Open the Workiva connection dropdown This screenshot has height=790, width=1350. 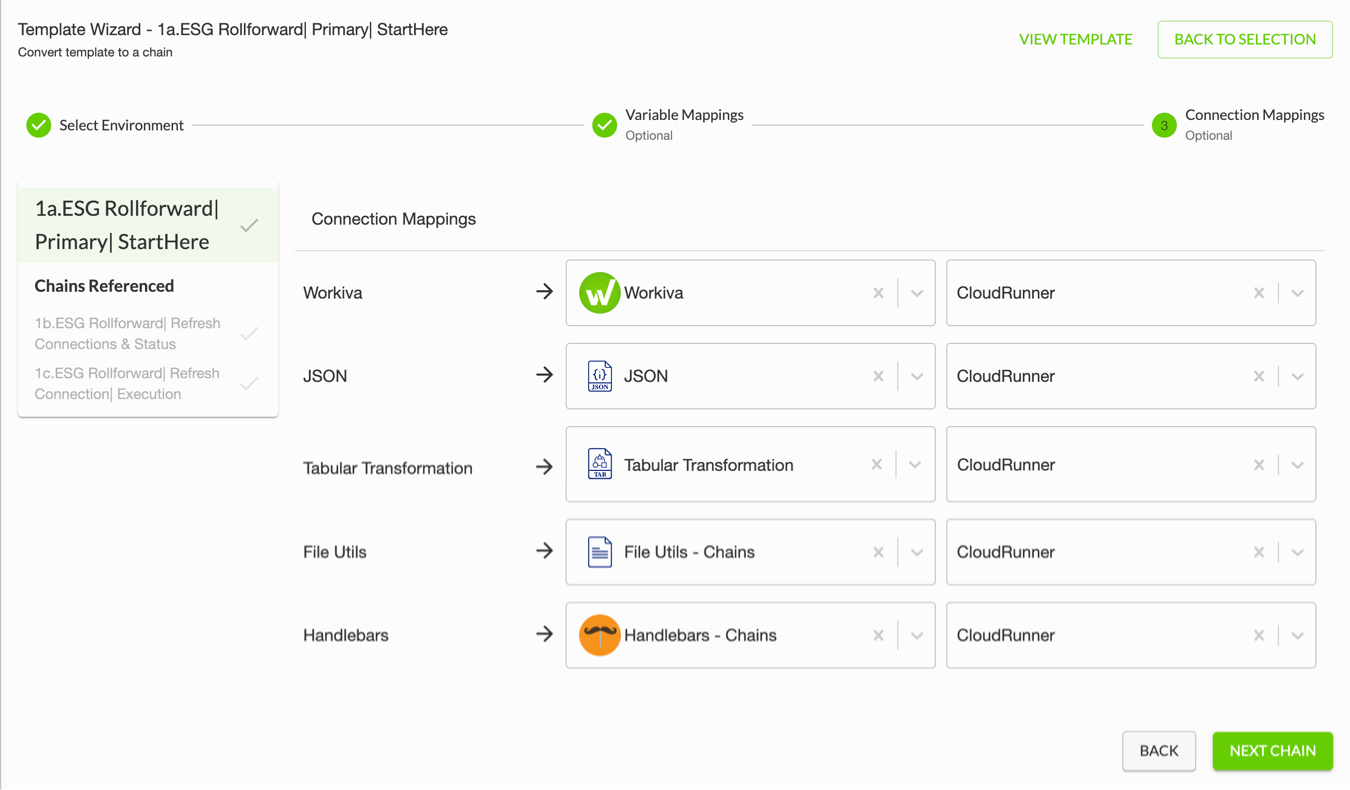pyautogui.click(x=916, y=292)
